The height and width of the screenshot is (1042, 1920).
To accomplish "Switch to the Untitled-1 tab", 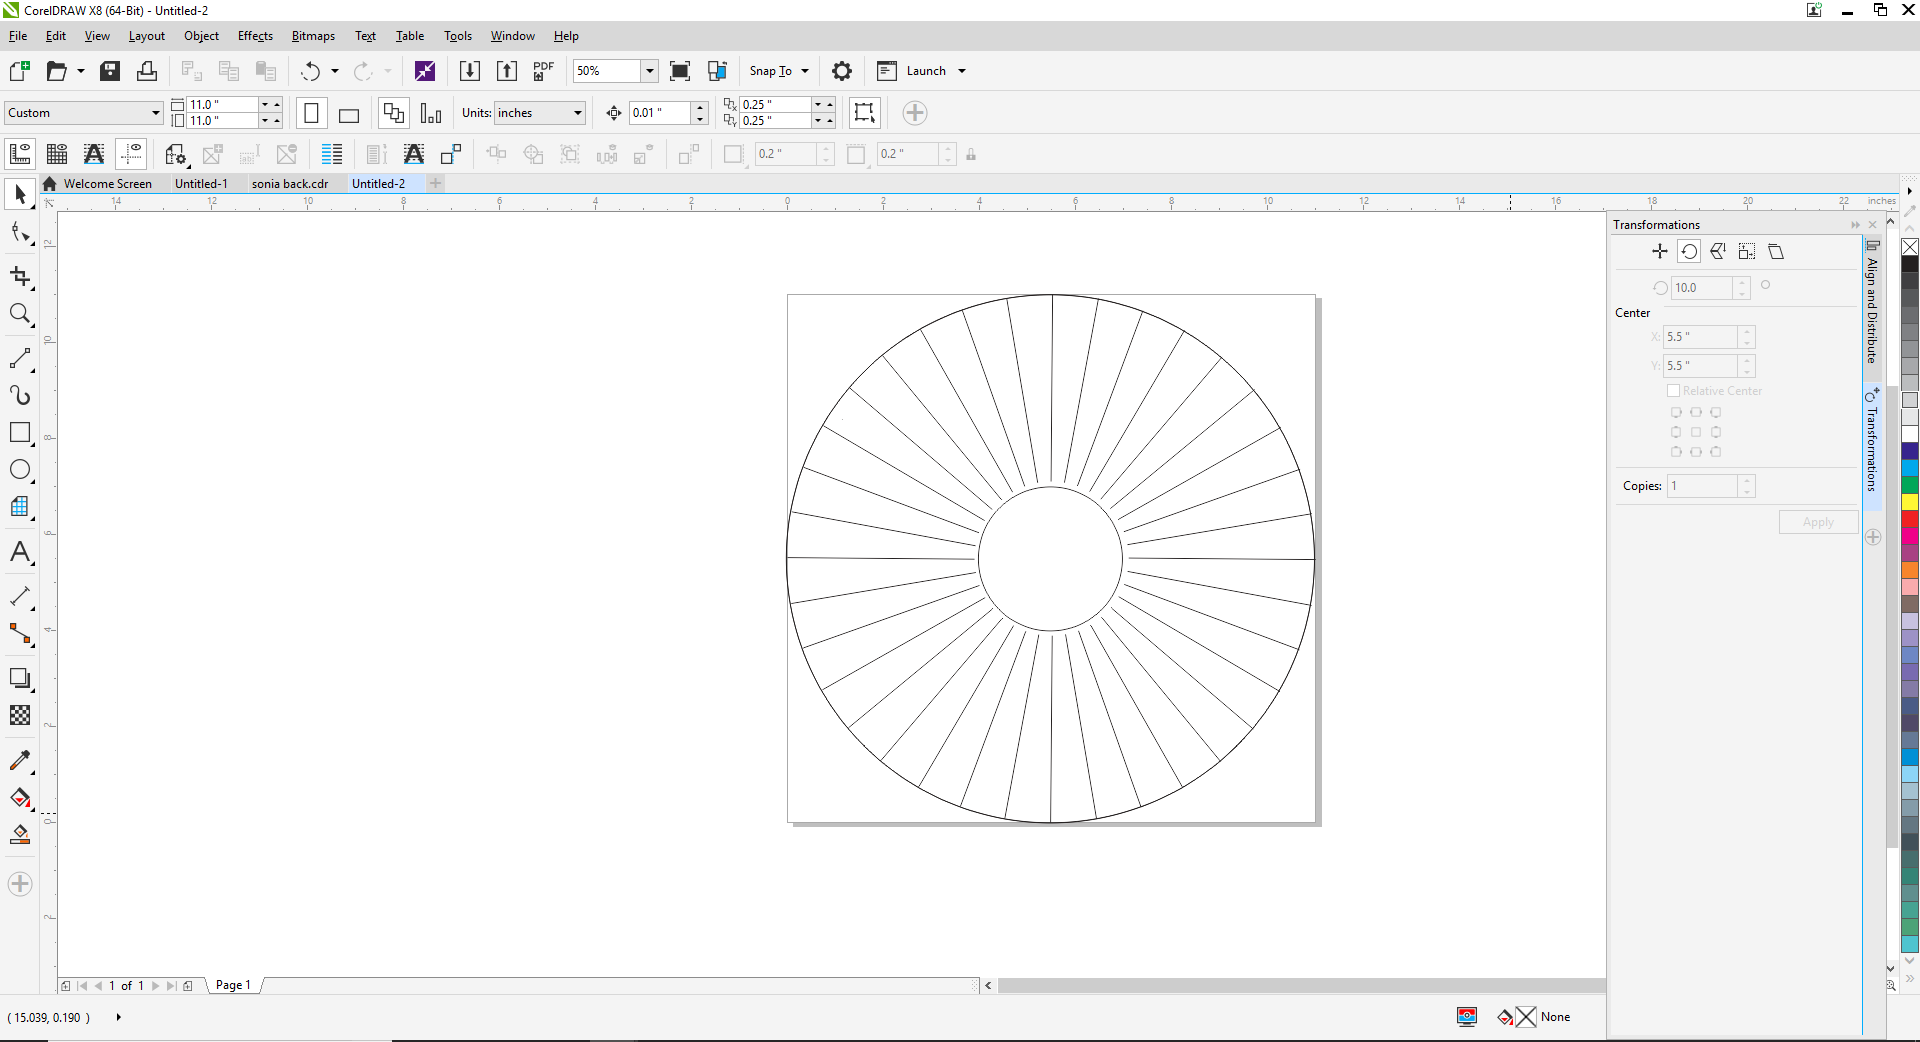I will tap(201, 184).
